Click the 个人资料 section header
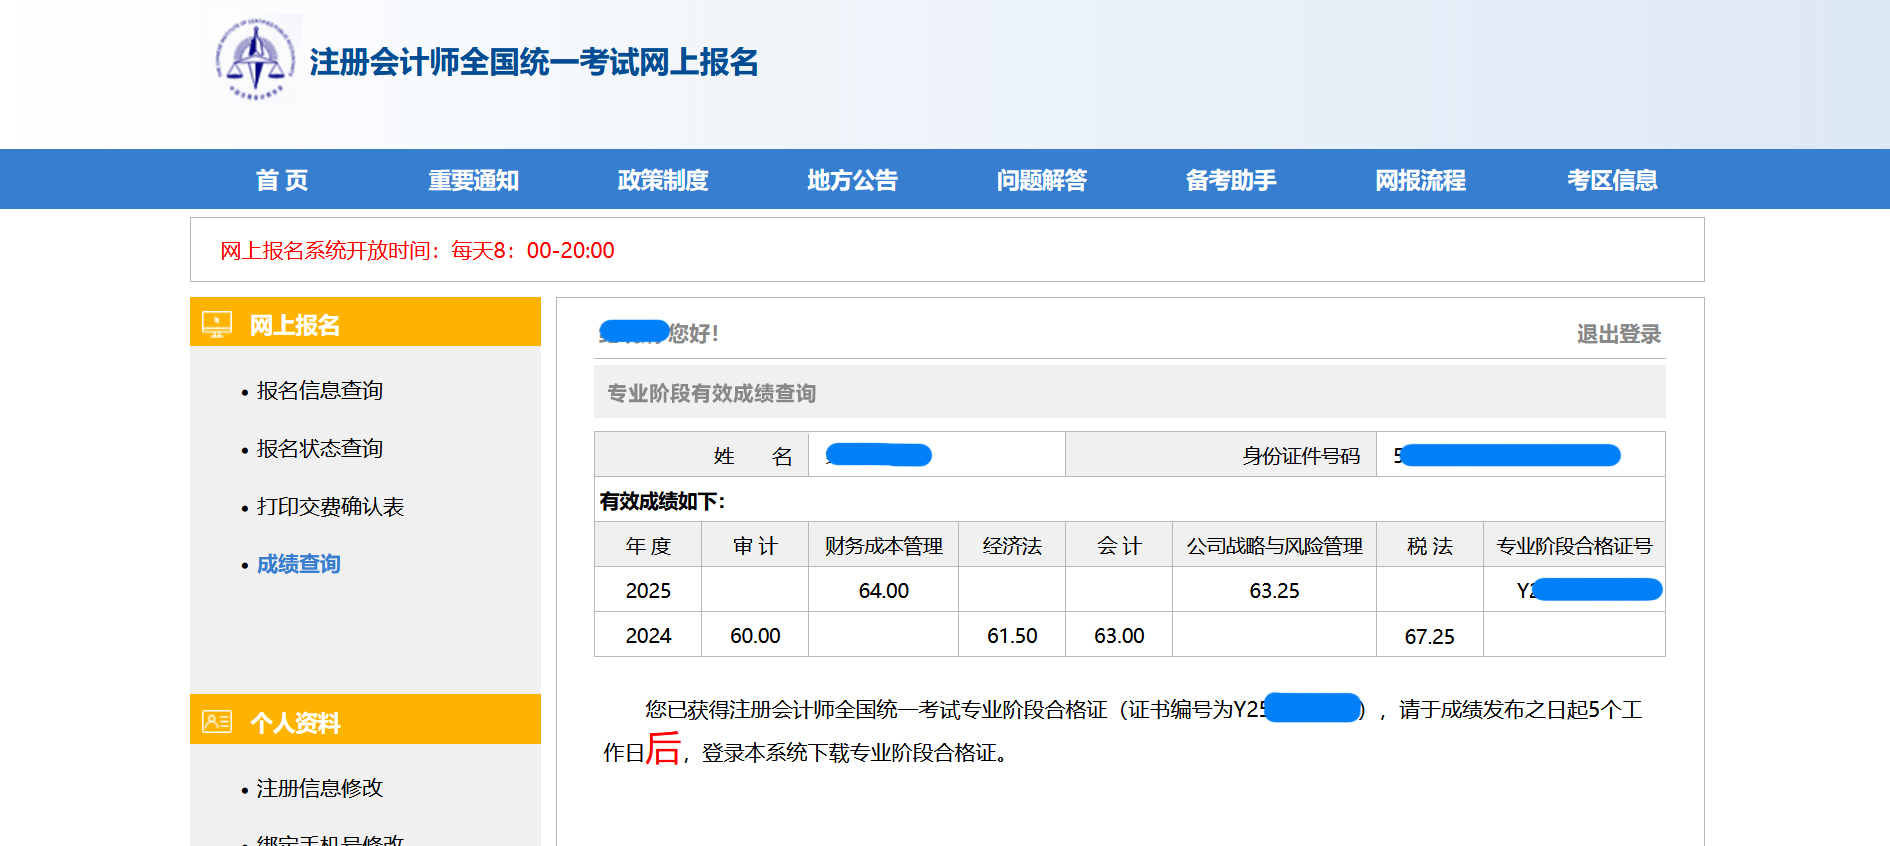Screen dimensions: 1890x846 click(295, 722)
